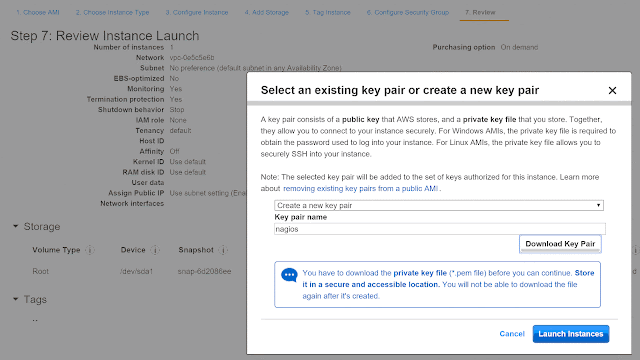The width and height of the screenshot is (640, 360).
Task: Click the Key pair name field
Action: click(x=440, y=229)
